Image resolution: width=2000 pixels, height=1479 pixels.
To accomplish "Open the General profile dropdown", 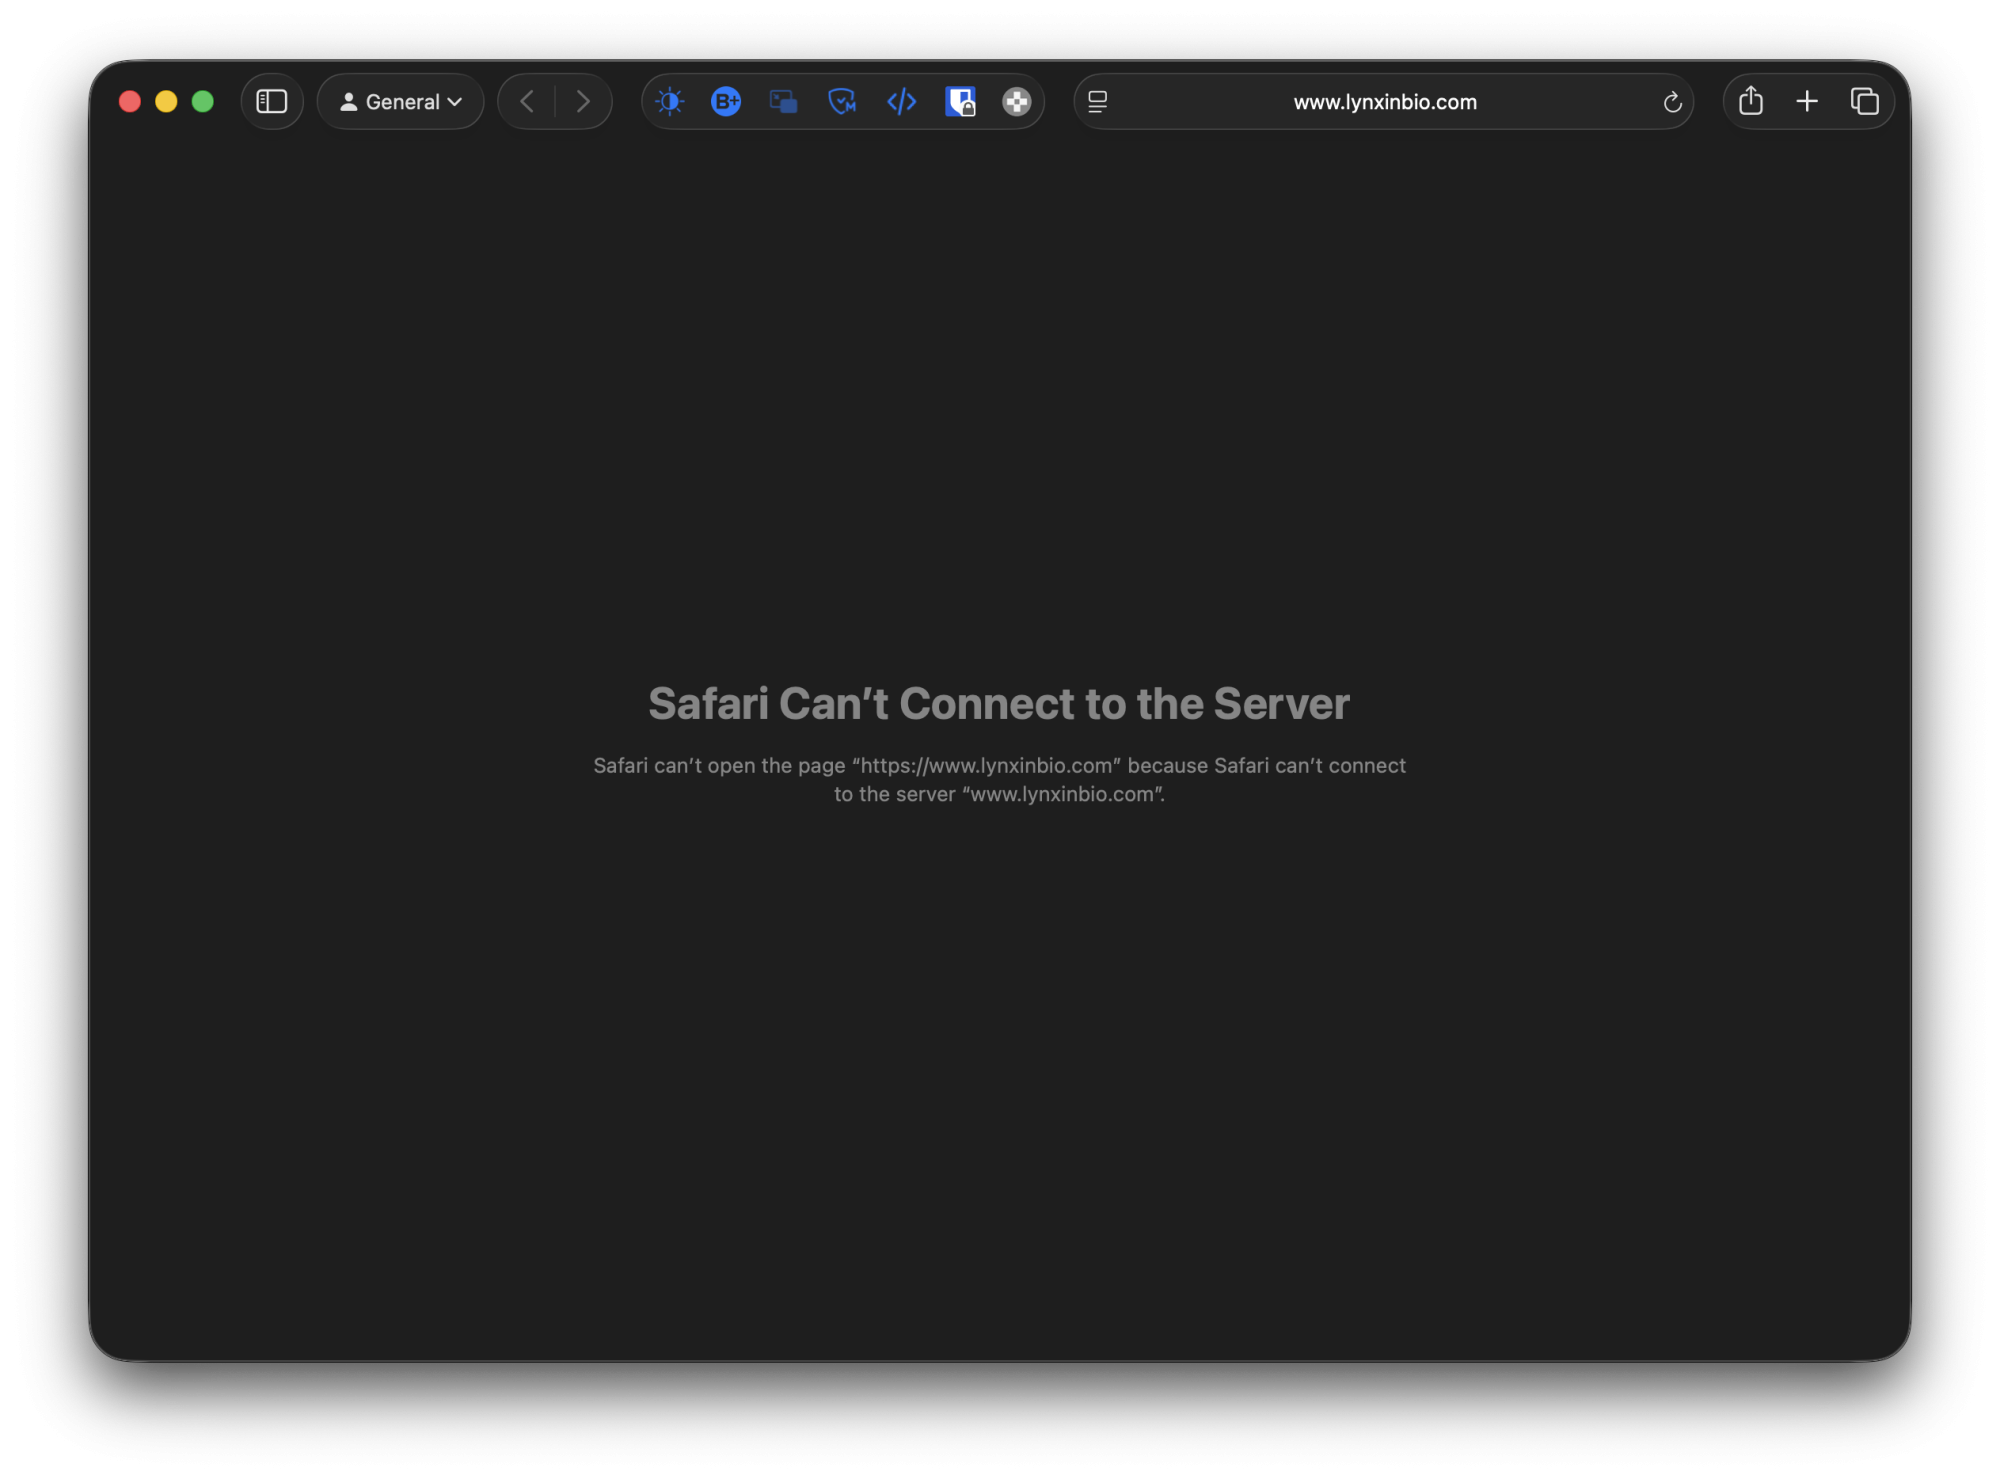I will [x=400, y=101].
